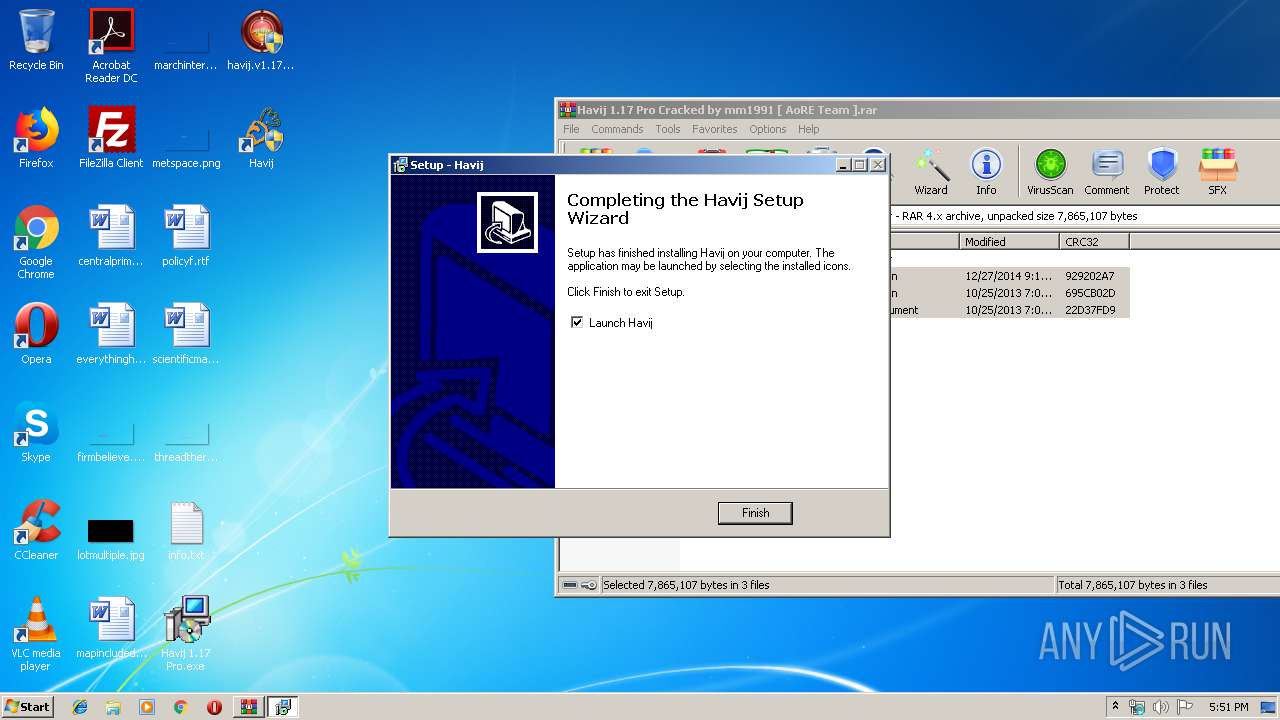Open FileZilla Client desktop shortcut
The height and width of the screenshot is (720, 1280).
click(111, 138)
